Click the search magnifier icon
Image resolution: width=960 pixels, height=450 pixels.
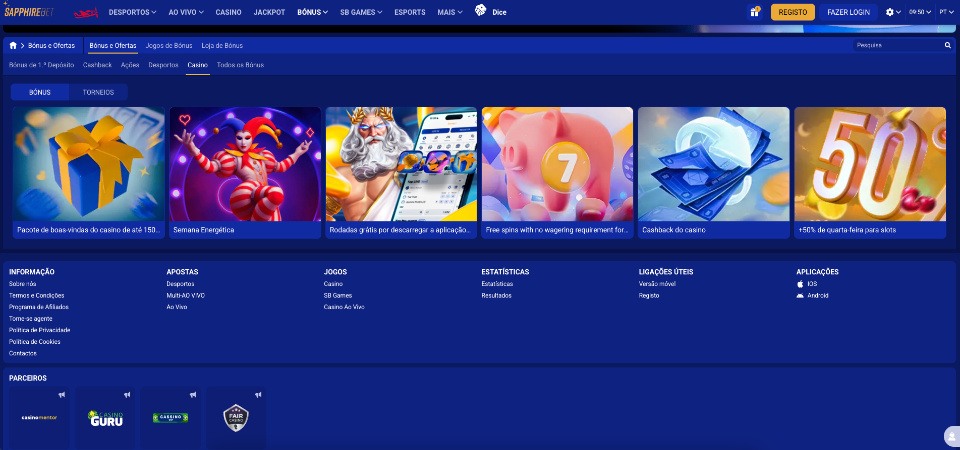pos(948,45)
